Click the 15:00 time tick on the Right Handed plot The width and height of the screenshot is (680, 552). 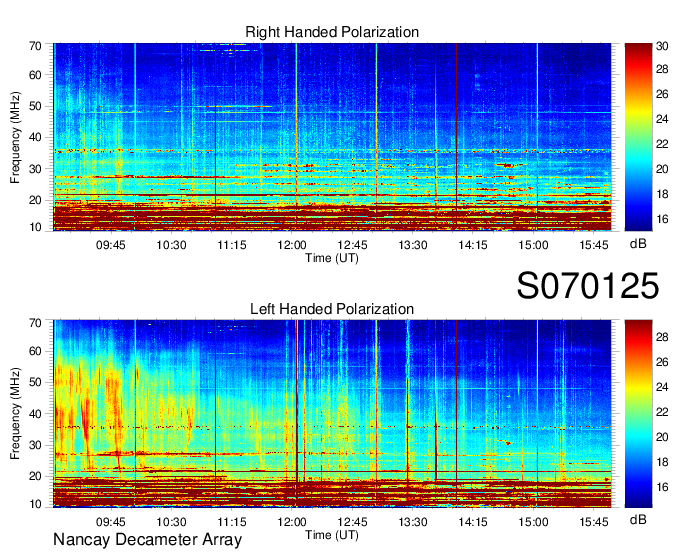pyautogui.click(x=533, y=245)
